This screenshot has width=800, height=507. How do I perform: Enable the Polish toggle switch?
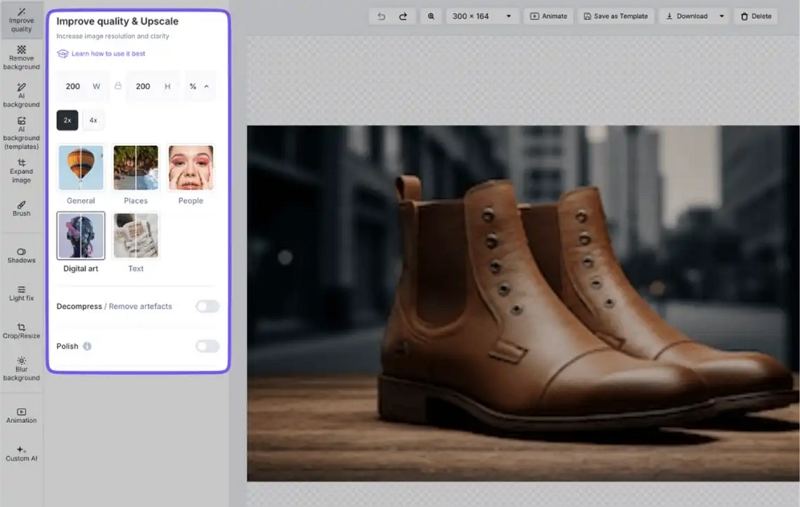point(207,346)
